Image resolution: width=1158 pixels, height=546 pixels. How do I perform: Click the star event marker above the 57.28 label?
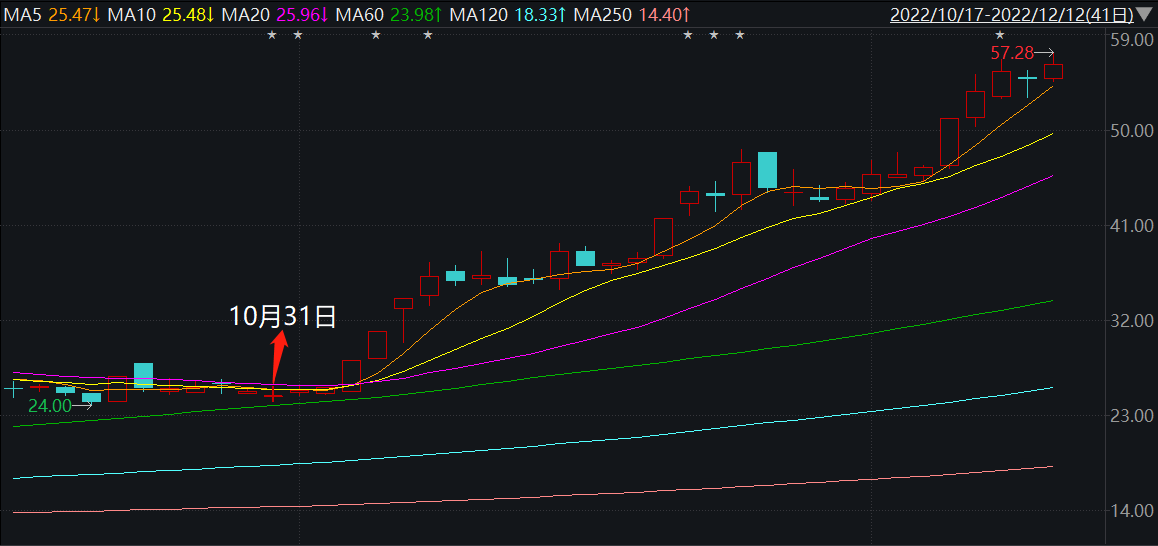tap(999, 35)
